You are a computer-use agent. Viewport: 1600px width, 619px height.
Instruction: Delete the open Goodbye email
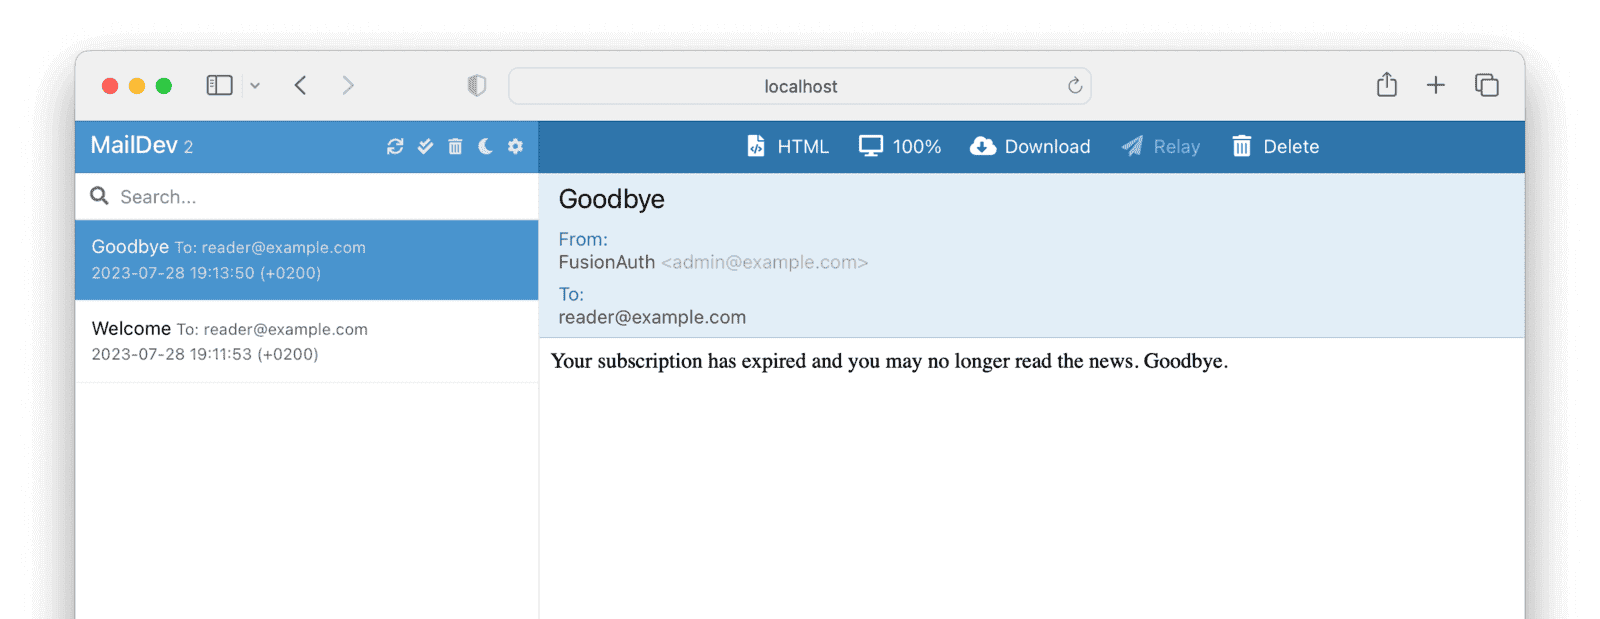coord(1275,147)
